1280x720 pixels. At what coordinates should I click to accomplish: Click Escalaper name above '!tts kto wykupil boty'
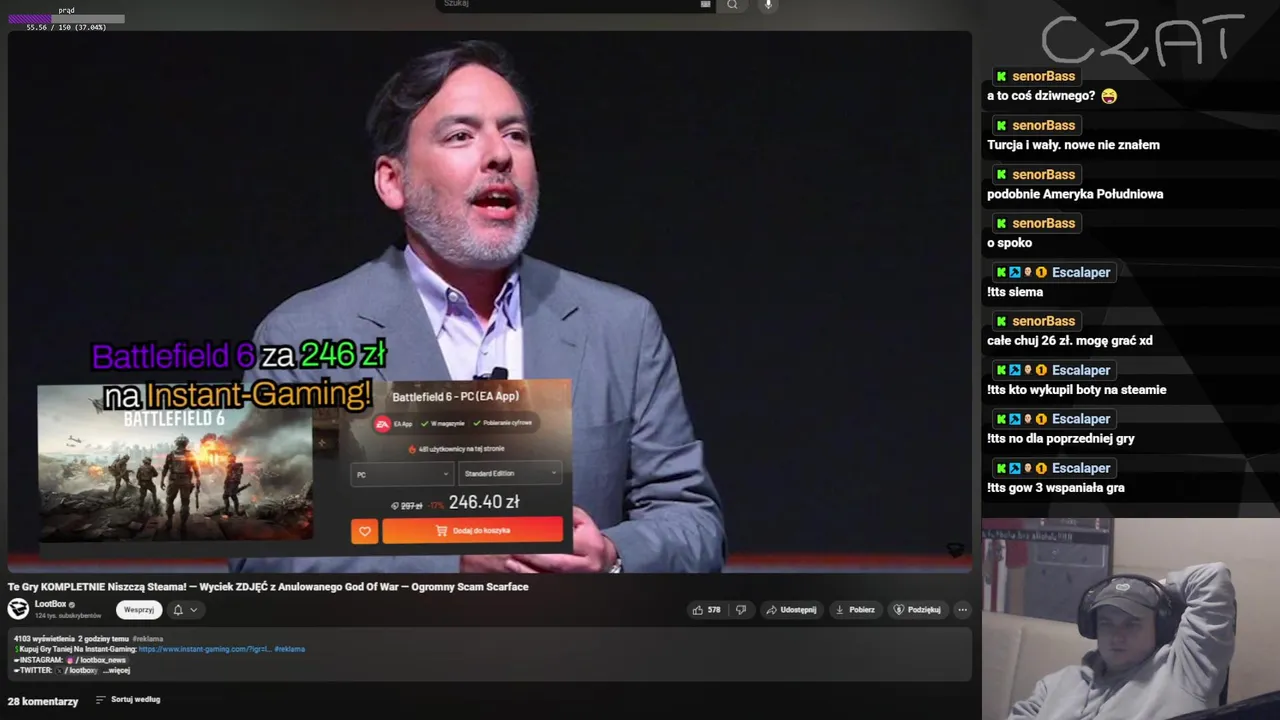tap(1081, 370)
